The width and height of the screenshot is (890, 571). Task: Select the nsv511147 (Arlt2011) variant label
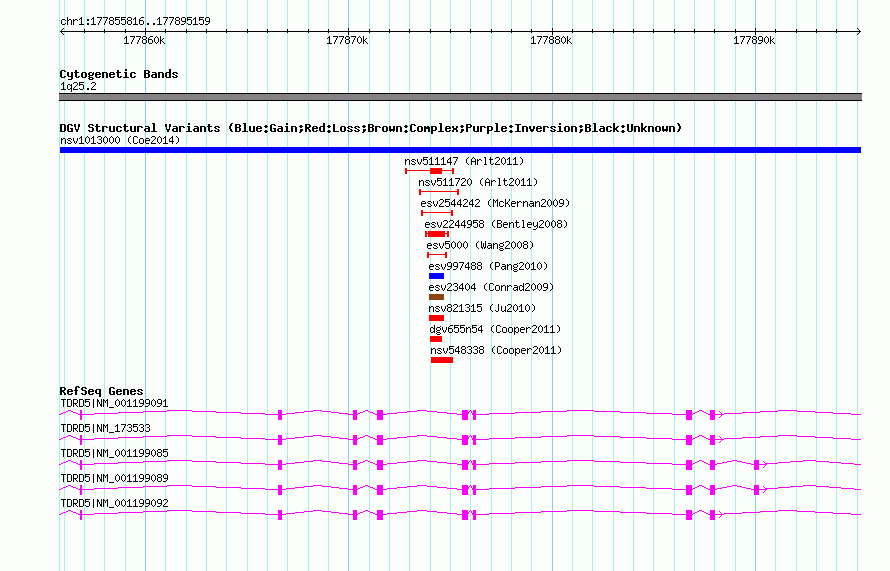(x=464, y=161)
